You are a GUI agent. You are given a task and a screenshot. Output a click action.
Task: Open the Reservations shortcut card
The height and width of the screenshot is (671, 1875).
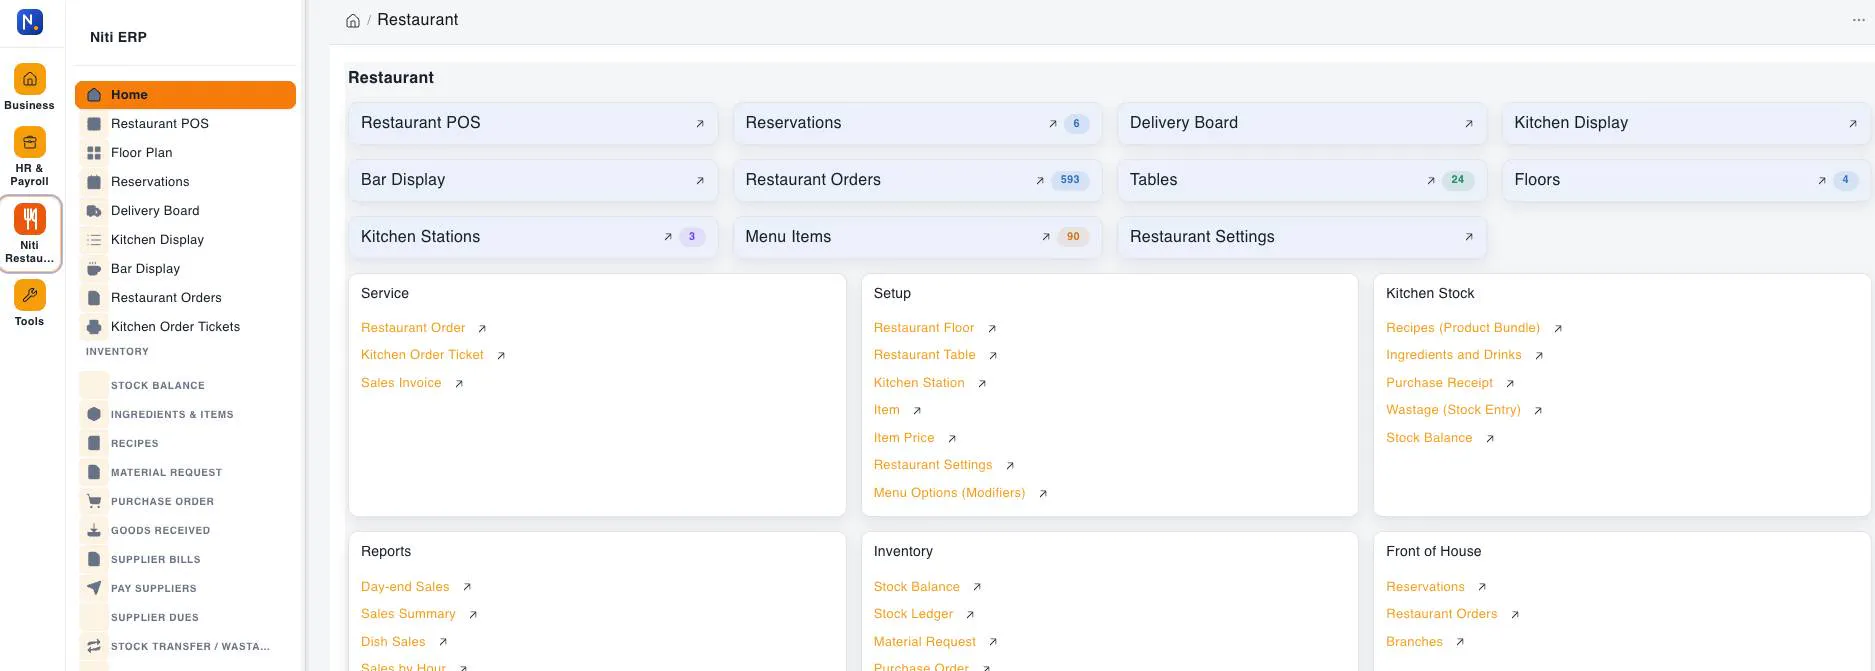point(917,123)
